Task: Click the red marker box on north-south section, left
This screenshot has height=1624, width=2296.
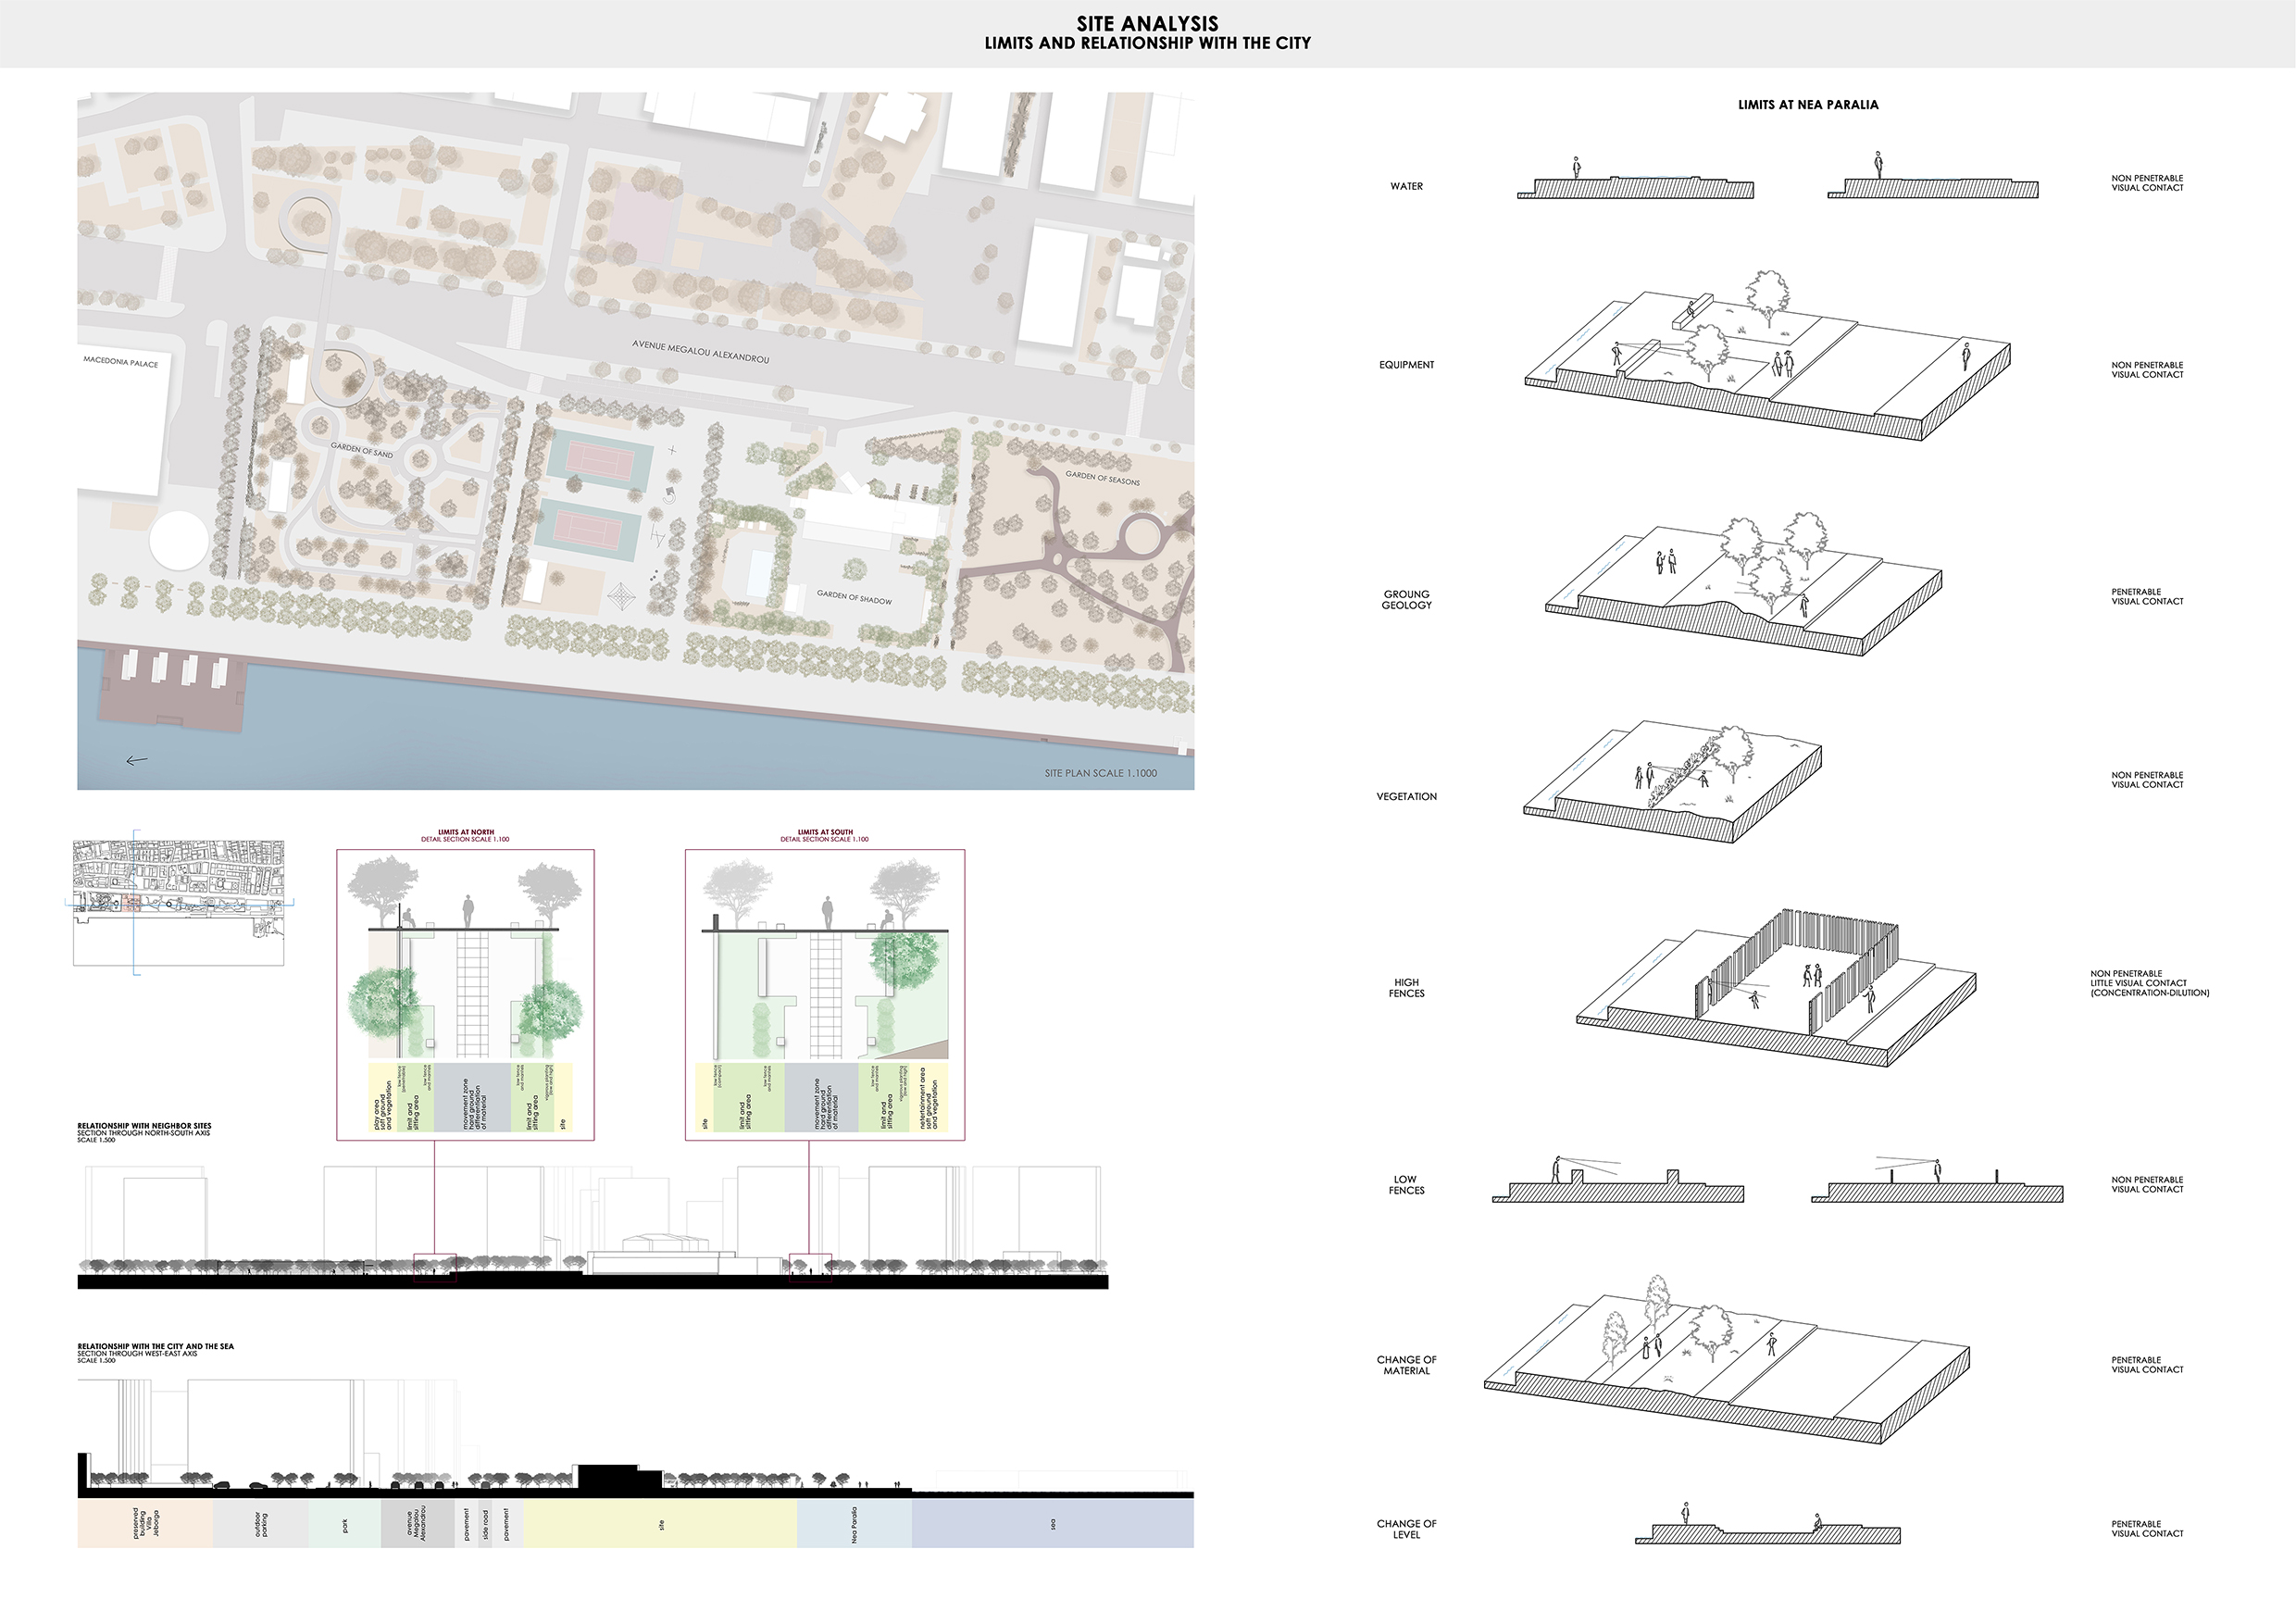Action: tap(435, 1267)
